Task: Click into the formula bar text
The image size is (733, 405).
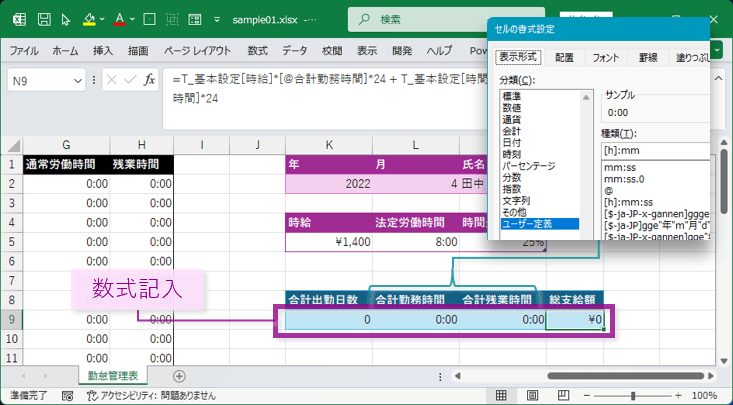Action: click(325, 99)
